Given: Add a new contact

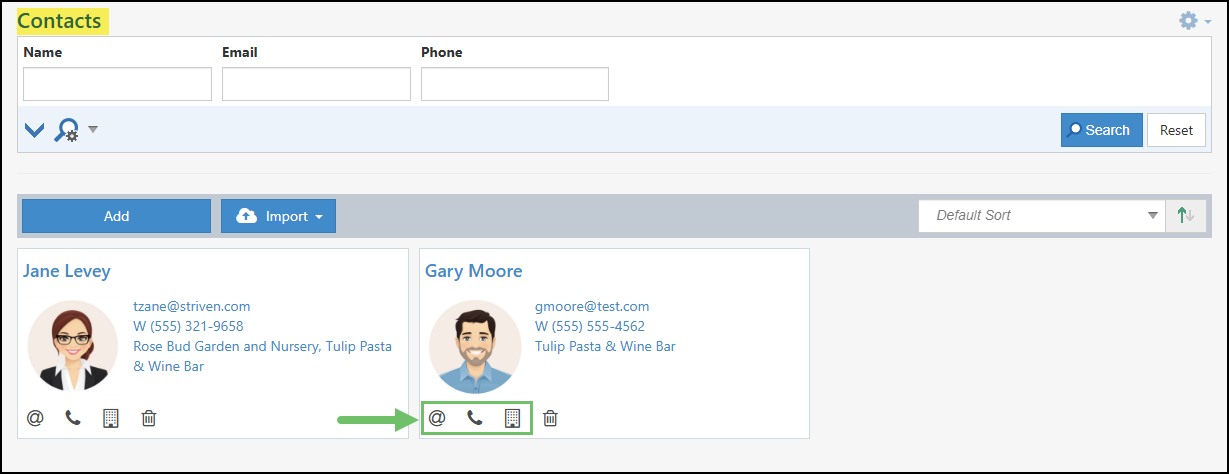Looking at the screenshot, I should point(116,216).
